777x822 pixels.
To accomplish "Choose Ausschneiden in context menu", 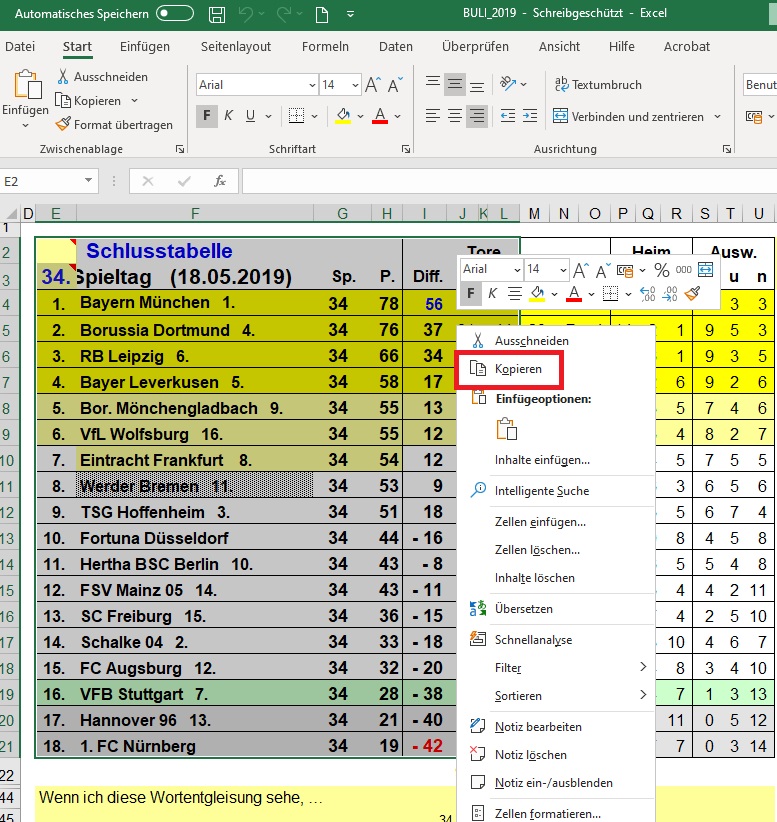I will (556, 341).
